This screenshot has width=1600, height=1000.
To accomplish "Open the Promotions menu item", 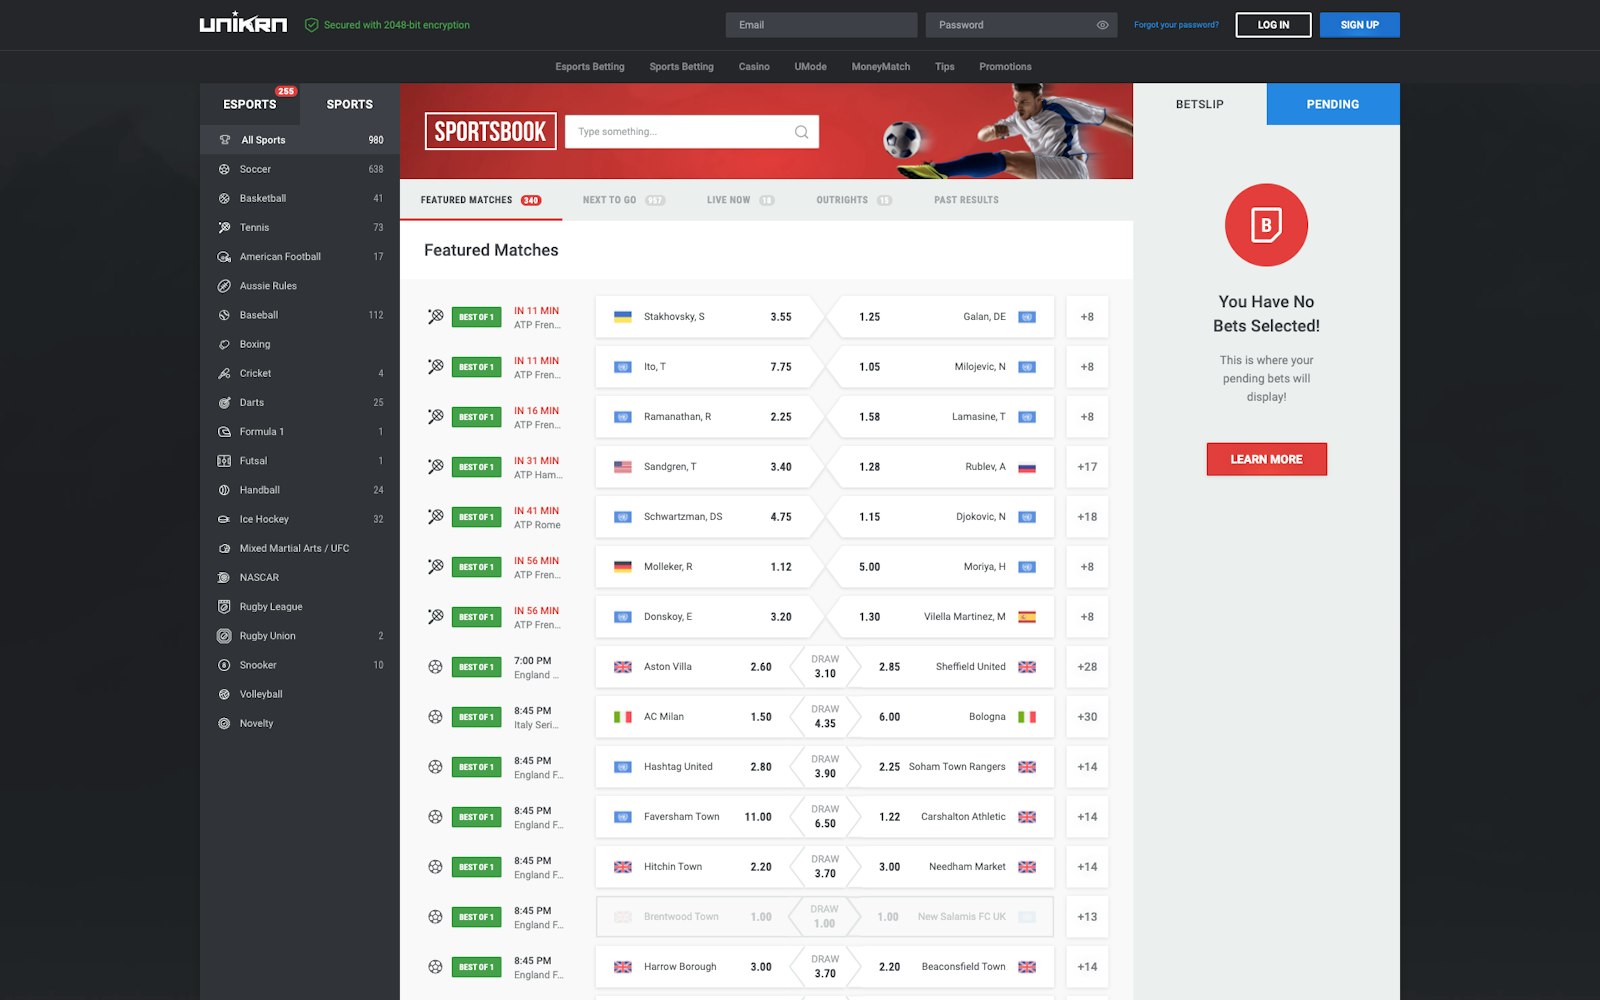I will pyautogui.click(x=1004, y=66).
